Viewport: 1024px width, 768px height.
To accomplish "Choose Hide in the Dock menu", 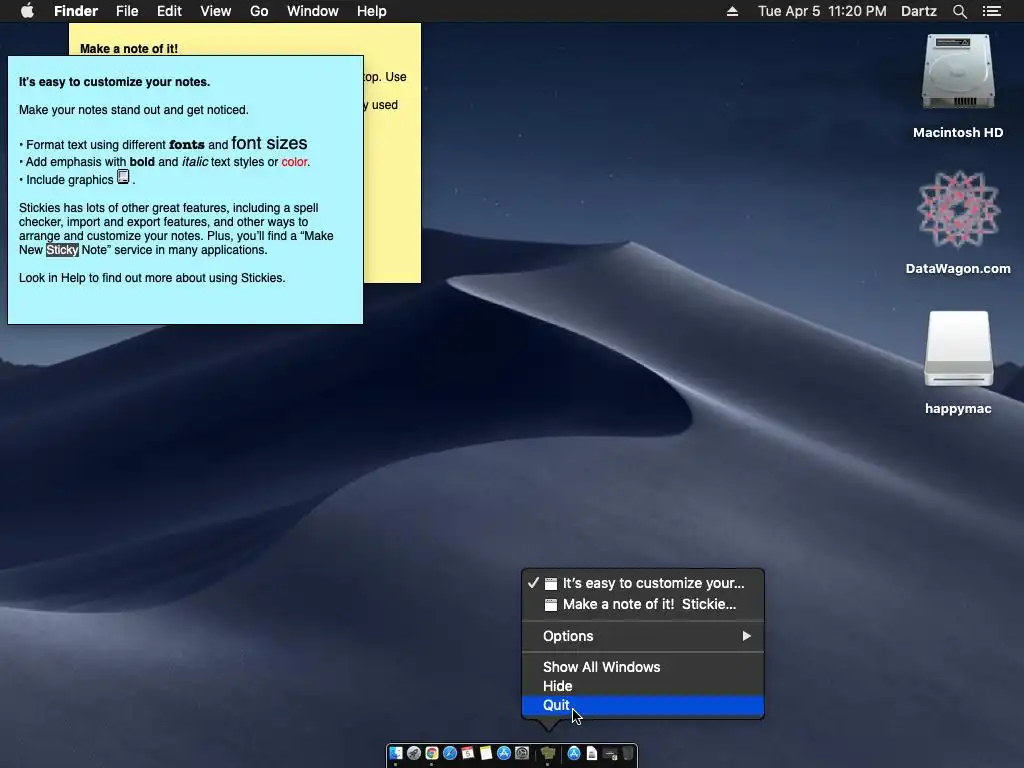I will tap(643, 686).
